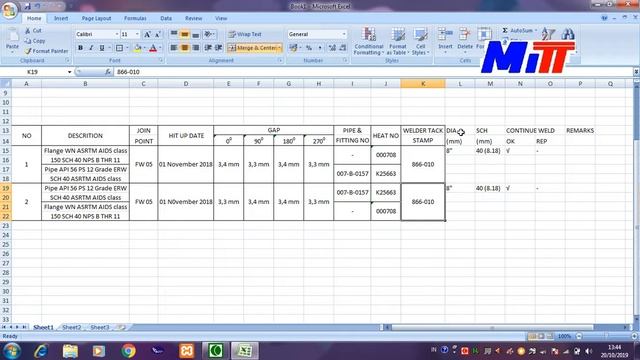Viewport: 640px width, 360px height.
Task: Increase font size with Grow Font
Action: click(147, 34)
